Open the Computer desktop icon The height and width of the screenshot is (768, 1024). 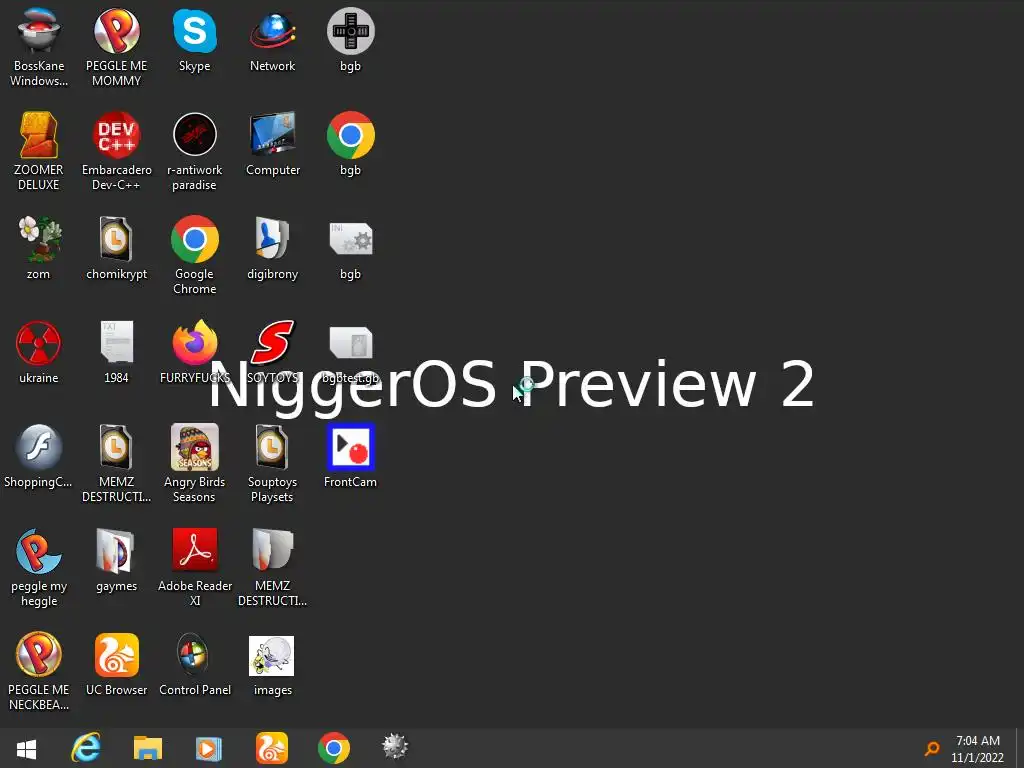tap(272, 144)
